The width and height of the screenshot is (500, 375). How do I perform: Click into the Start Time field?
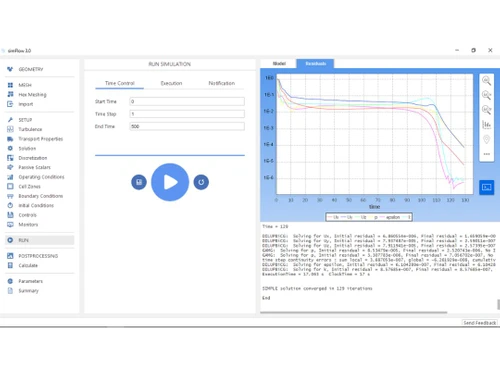187,101
